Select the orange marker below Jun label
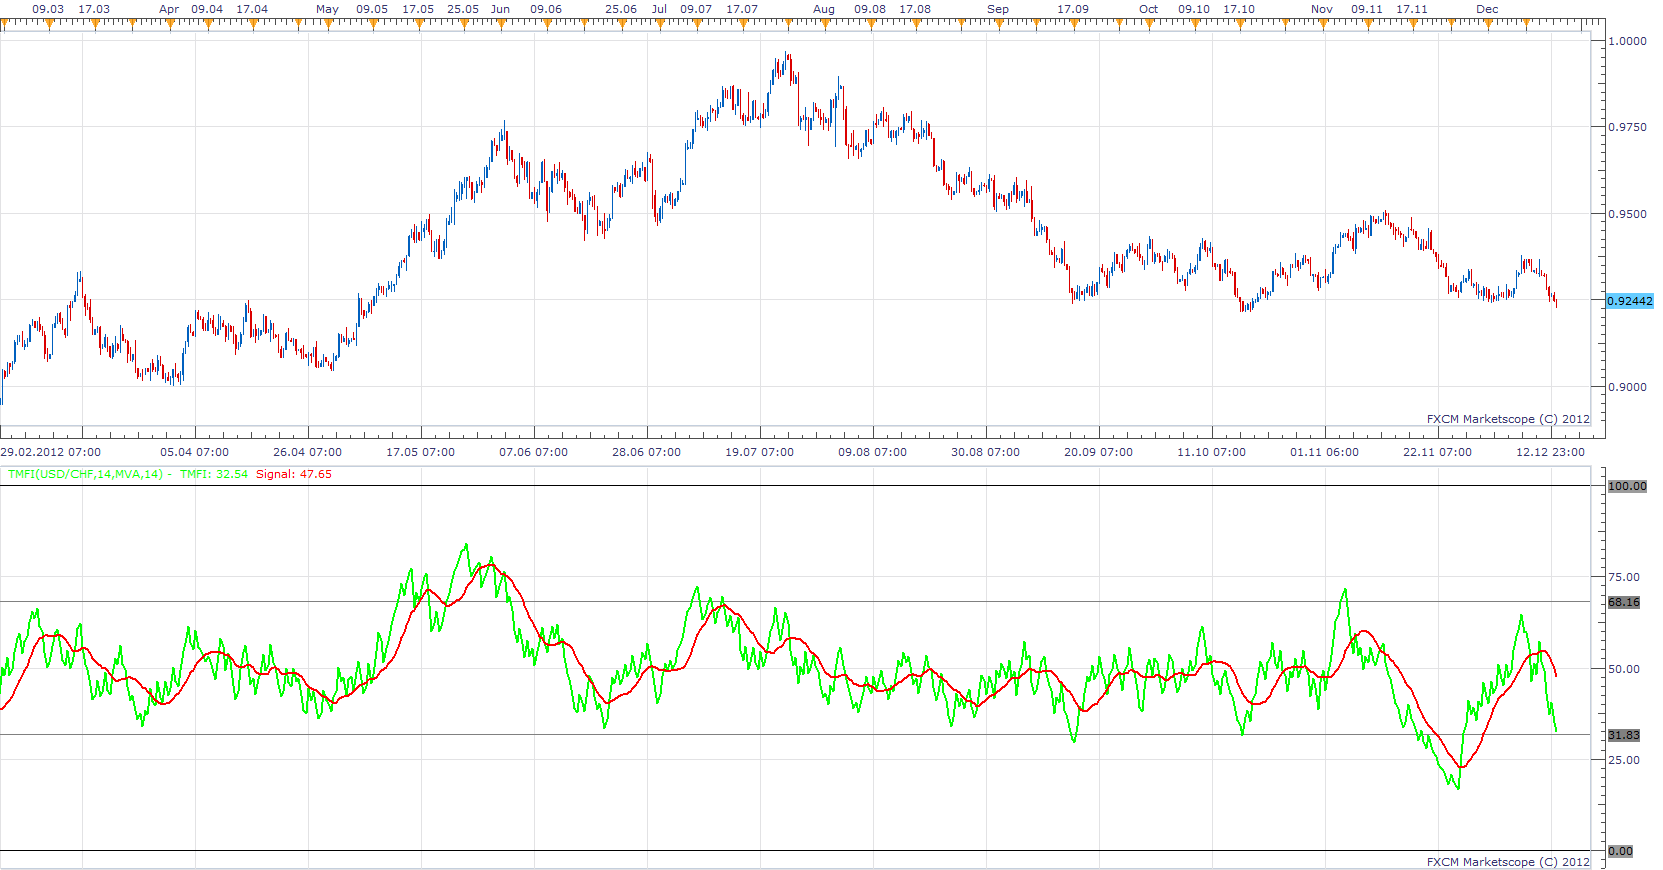1663x870 pixels. (501, 23)
